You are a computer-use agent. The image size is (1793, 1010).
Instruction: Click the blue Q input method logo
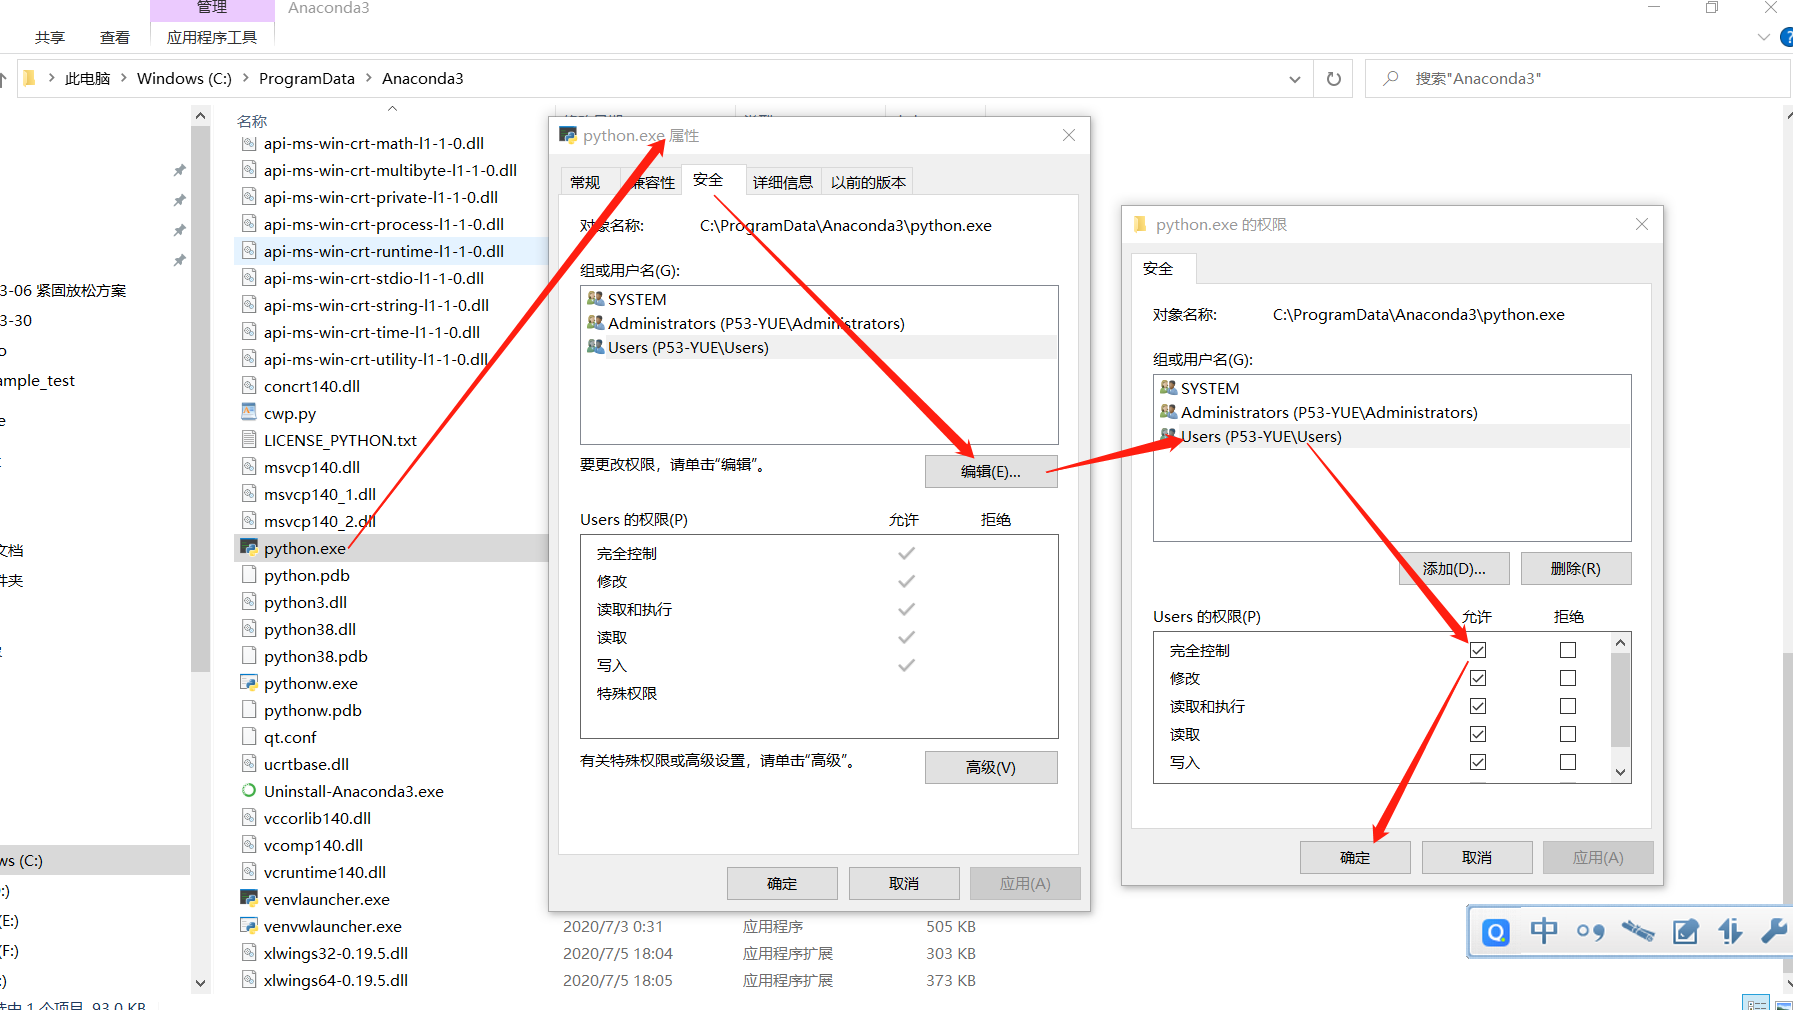tap(1495, 931)
